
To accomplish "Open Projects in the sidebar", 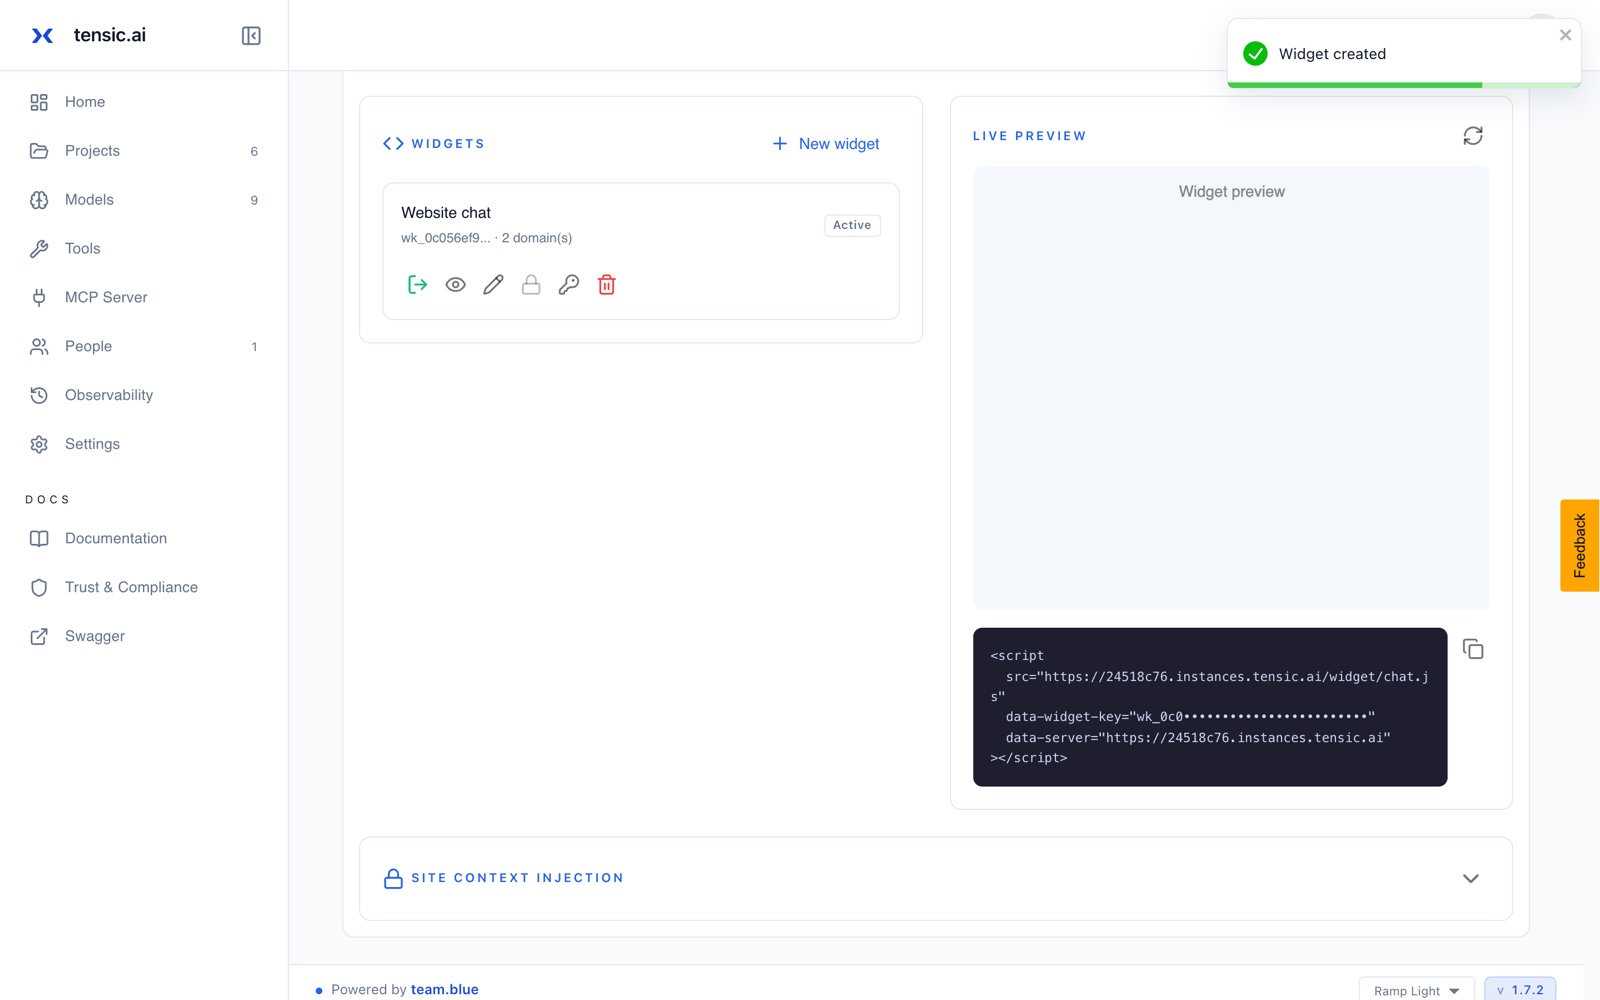I will coord(144,151).
